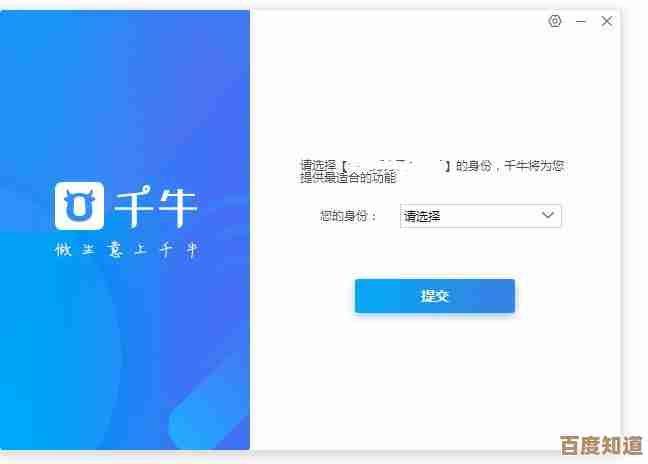Open the 请选择 identity combo box
Screen dimensions: 648x464
[481, 216]
